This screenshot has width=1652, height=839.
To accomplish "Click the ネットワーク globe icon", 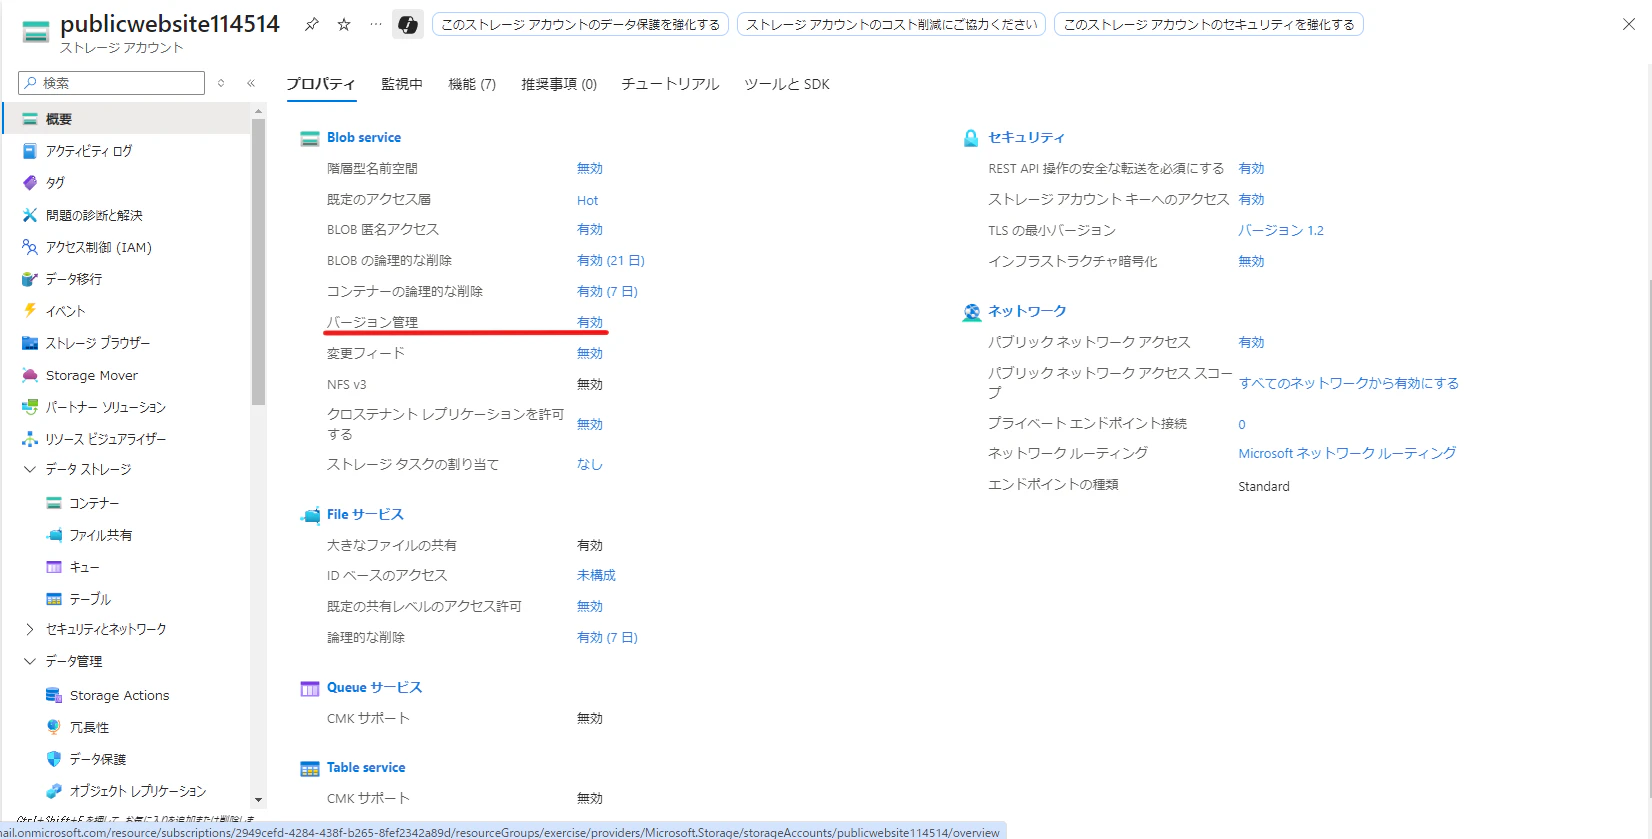I will click(x=971, y=312).
